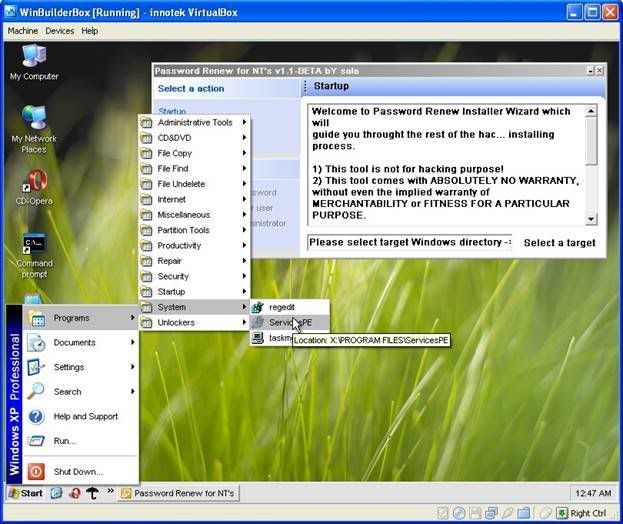Screen dimensions: 623x524
Task: Expand the CD&DVD programs submenu
Action: coord(194,138)
